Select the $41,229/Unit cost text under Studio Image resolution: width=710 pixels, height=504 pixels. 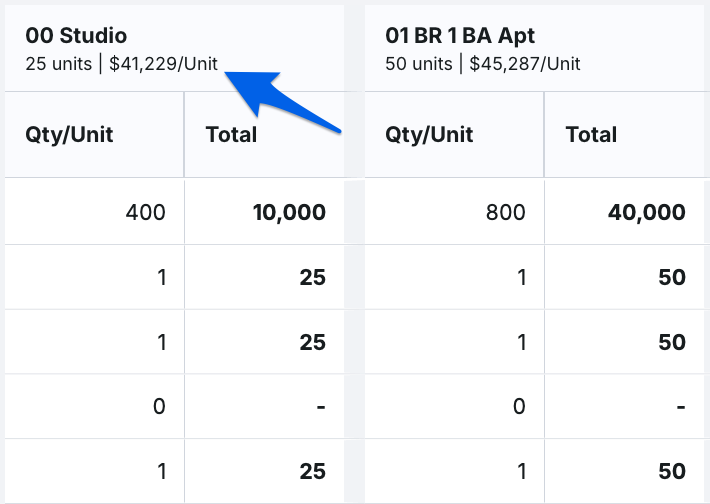point(163,64)
